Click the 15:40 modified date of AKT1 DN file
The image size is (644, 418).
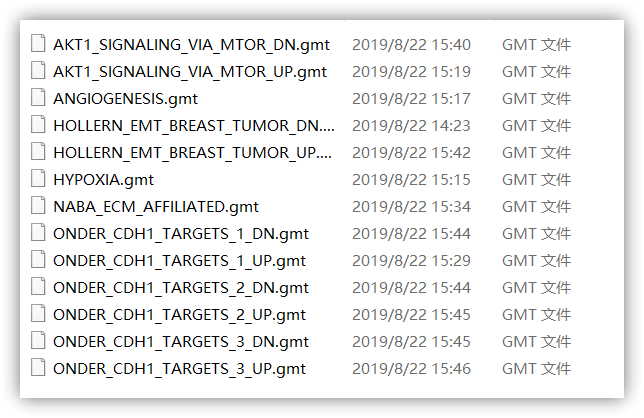pos(411,45)
